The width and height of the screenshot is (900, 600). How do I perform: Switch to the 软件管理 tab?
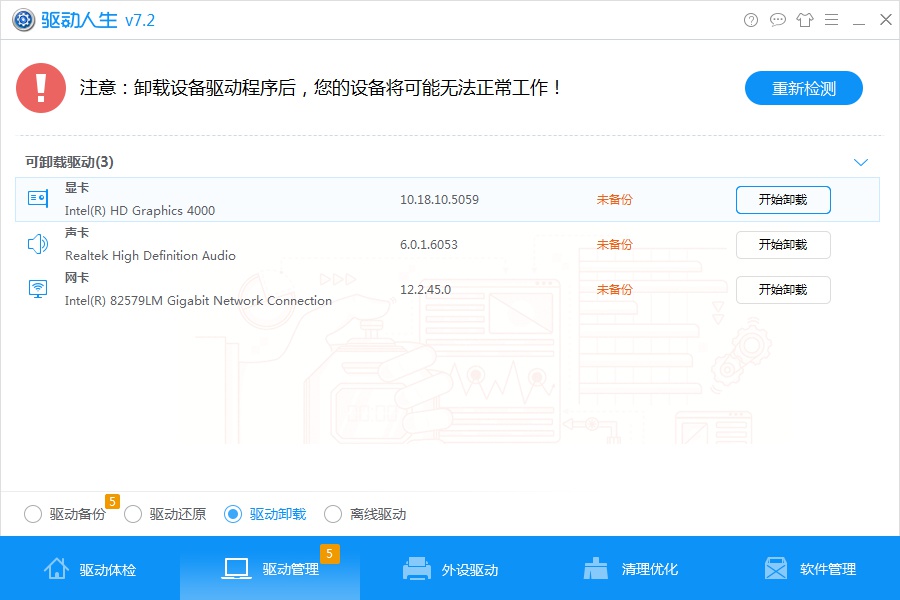(x=812, y=568)
